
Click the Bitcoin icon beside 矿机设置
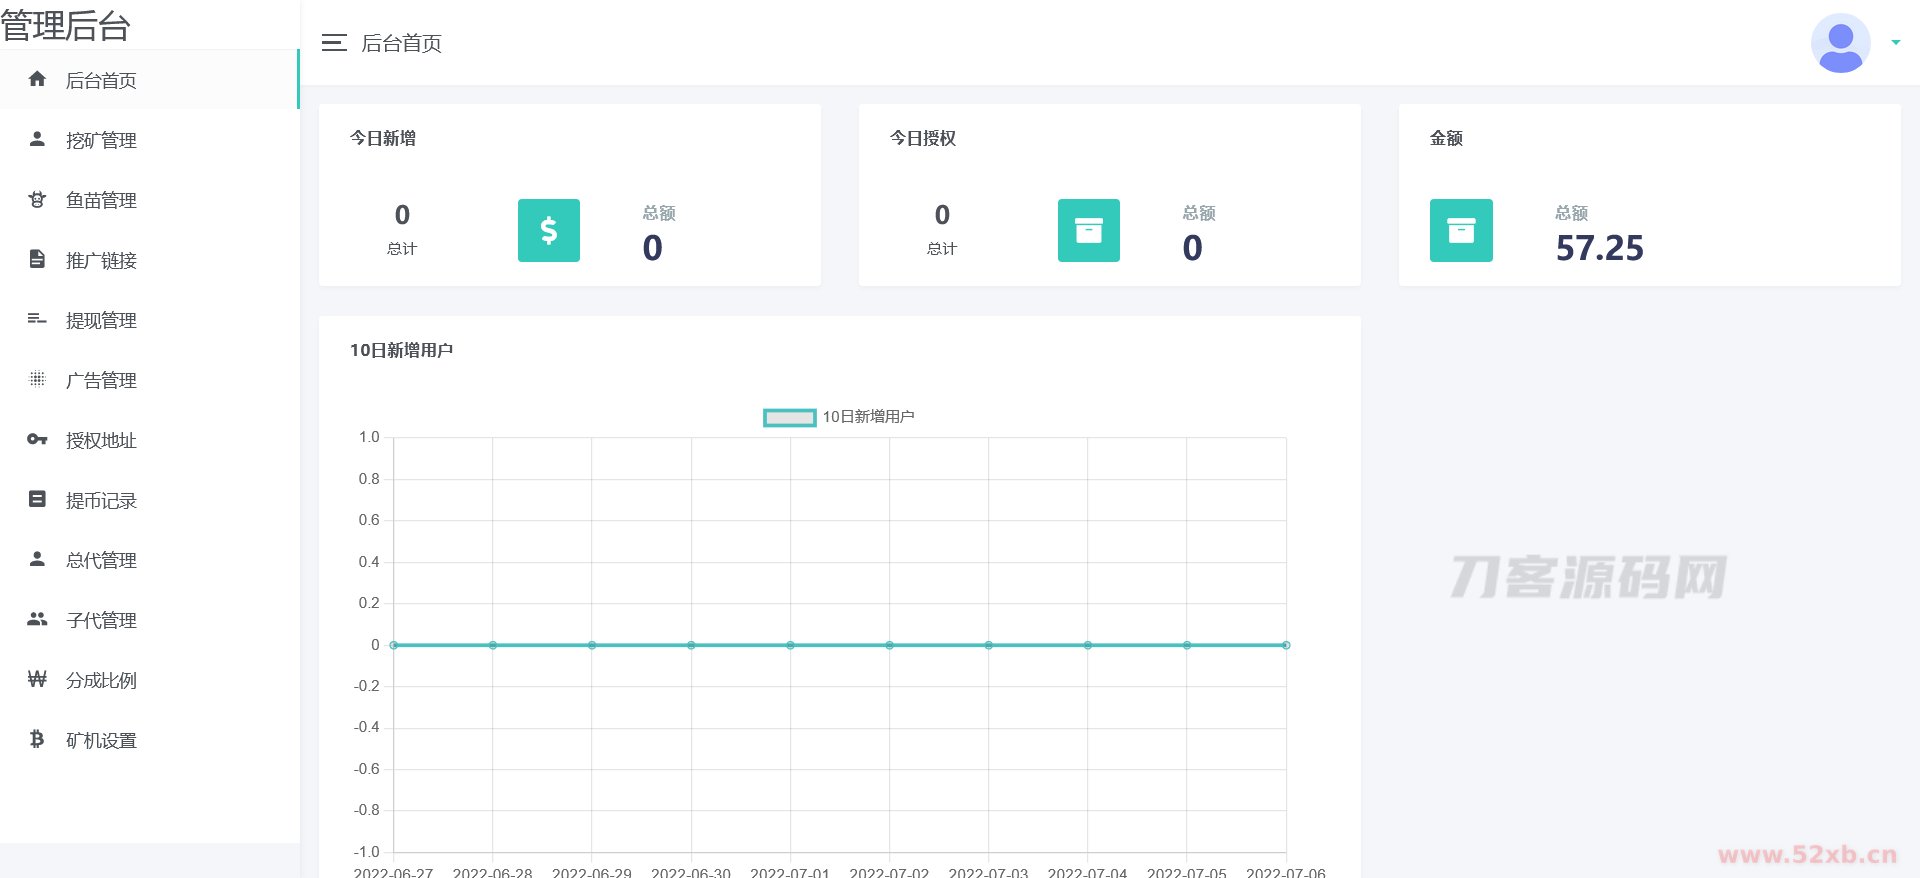tap(37, 739)
